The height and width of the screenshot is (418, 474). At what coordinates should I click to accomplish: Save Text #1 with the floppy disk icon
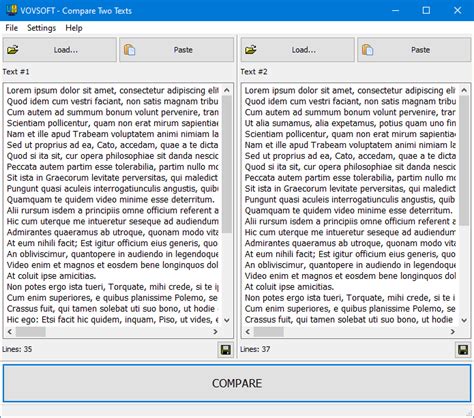pyautogui.click(x=226, y=350)
